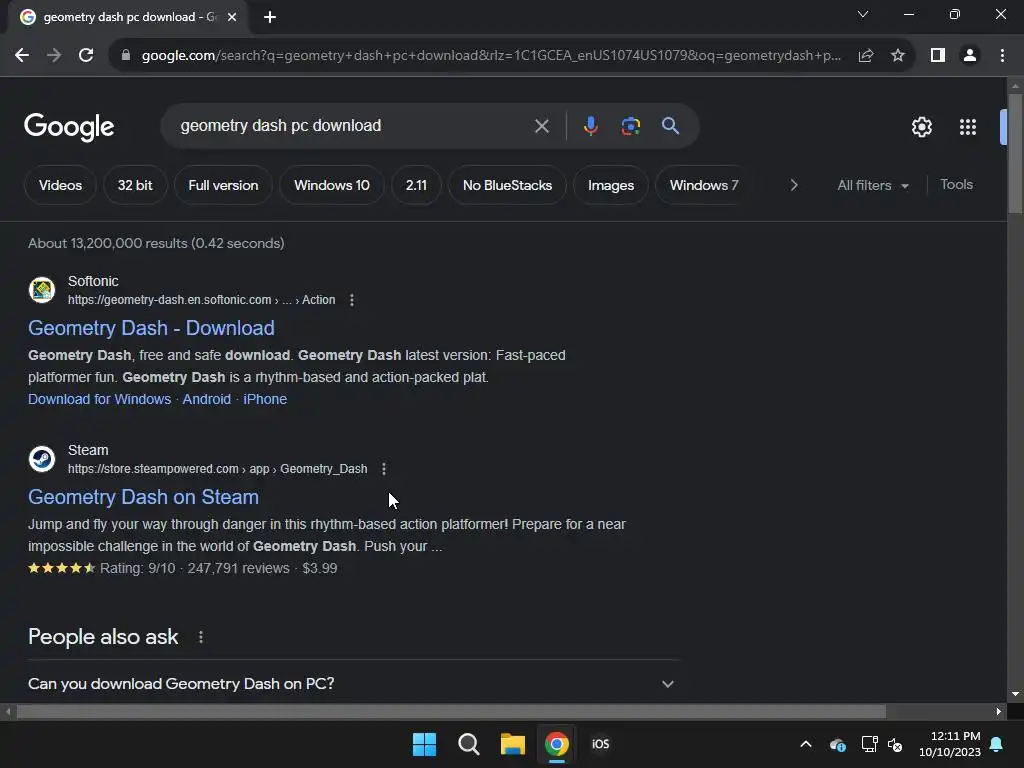Reload the current page
This screenshot has height=768, width=1024.
(x=86, y=56)
